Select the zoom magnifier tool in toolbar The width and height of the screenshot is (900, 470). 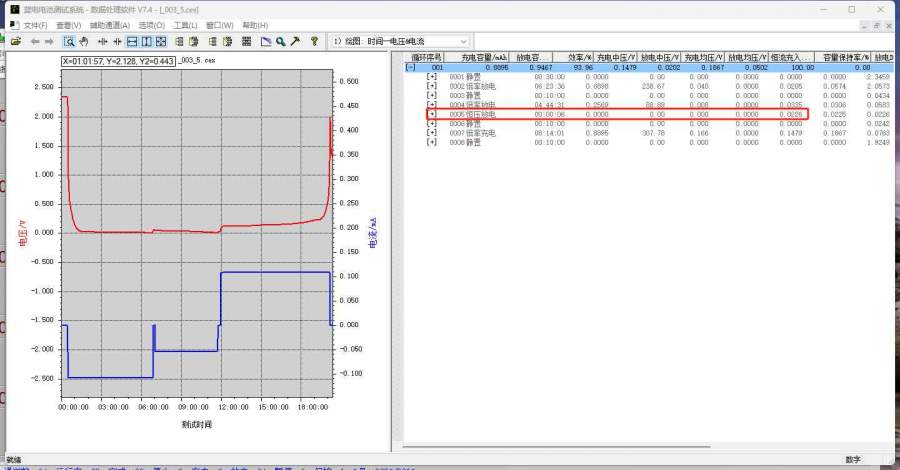[x=69, y=41]
